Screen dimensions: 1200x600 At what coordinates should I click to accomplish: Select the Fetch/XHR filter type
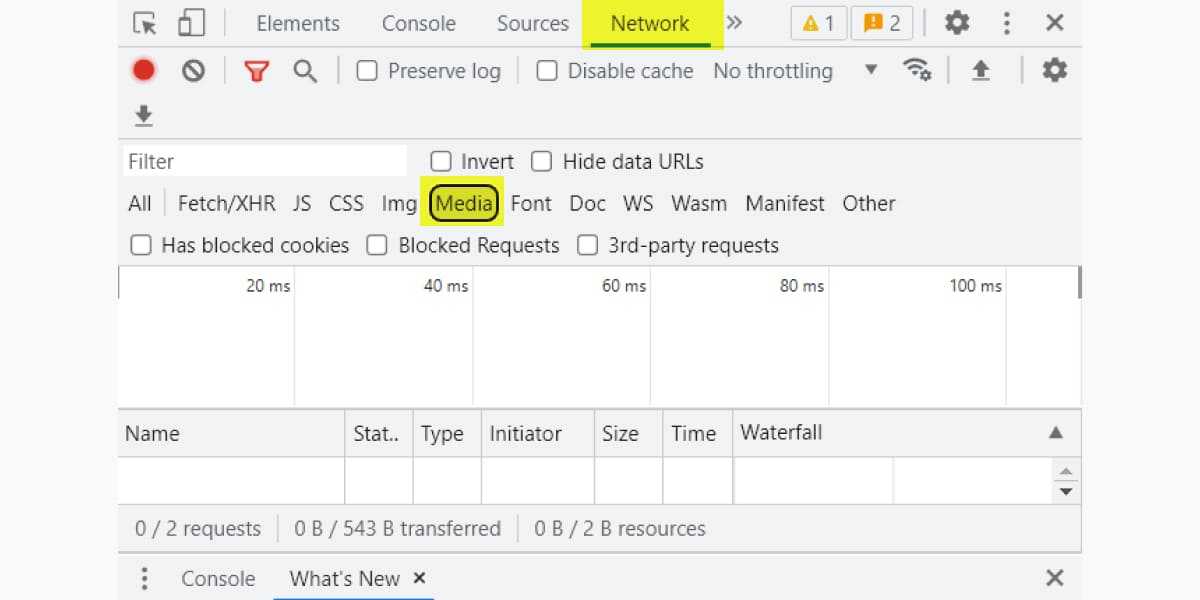(226, 203)
